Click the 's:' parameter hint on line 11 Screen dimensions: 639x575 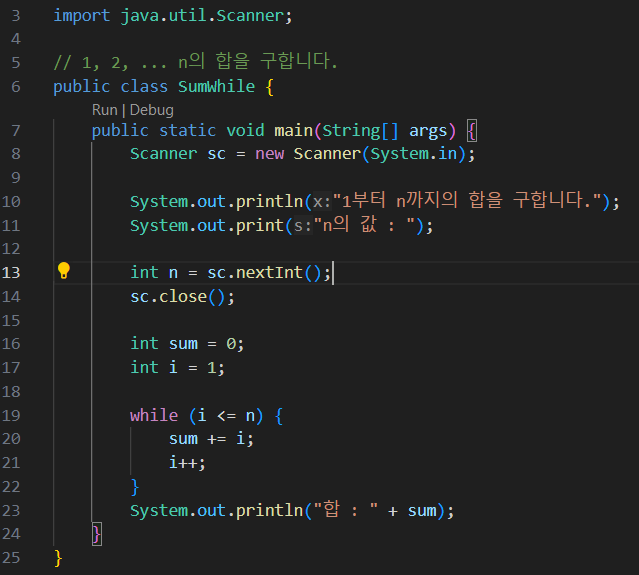pyautogui.click(x=303, y=225)
